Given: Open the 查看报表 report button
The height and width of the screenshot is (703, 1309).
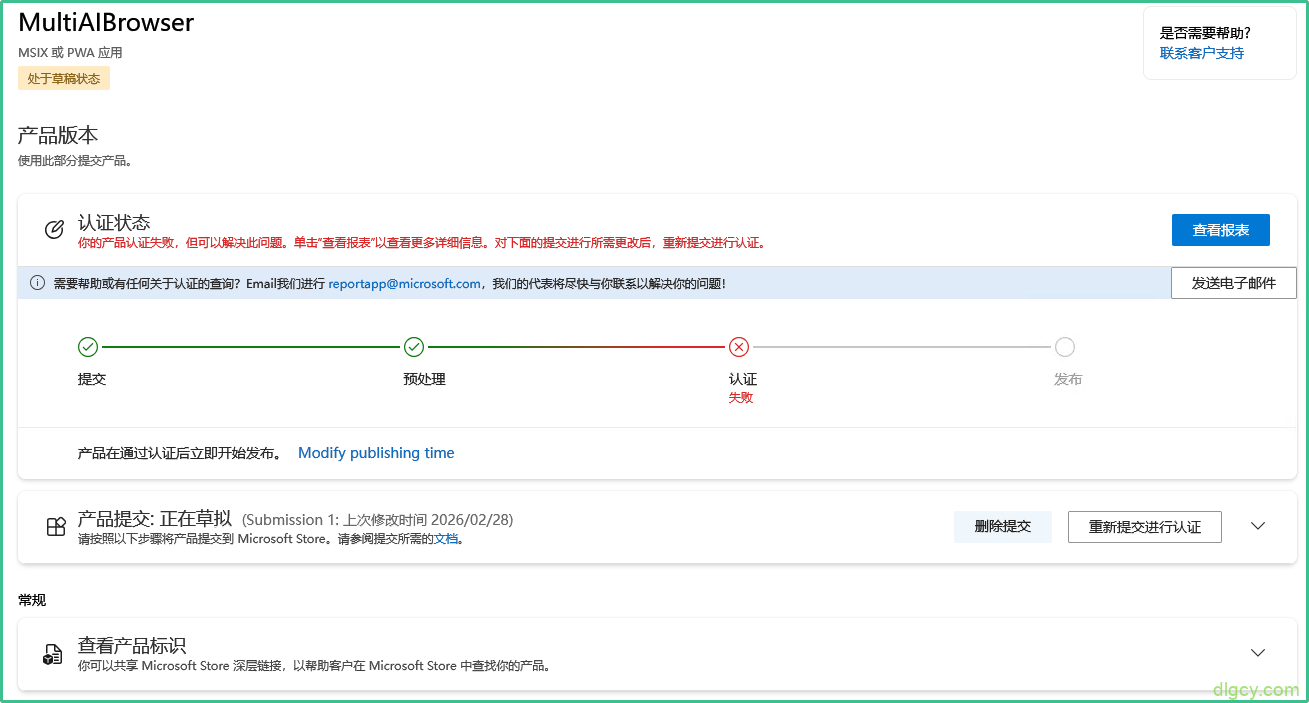Looking at the screenshot, I should [1220, 230].
